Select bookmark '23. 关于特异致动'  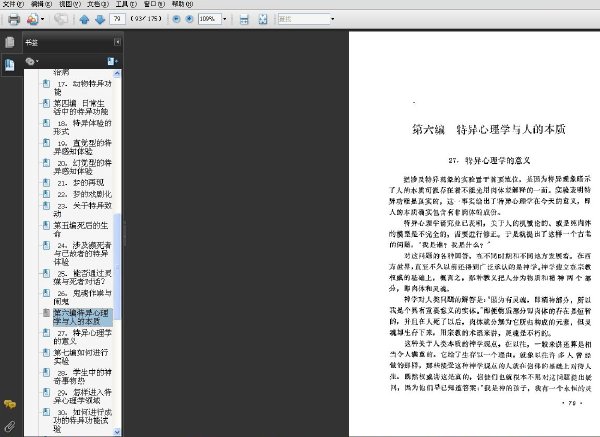[x=82, y=210]
